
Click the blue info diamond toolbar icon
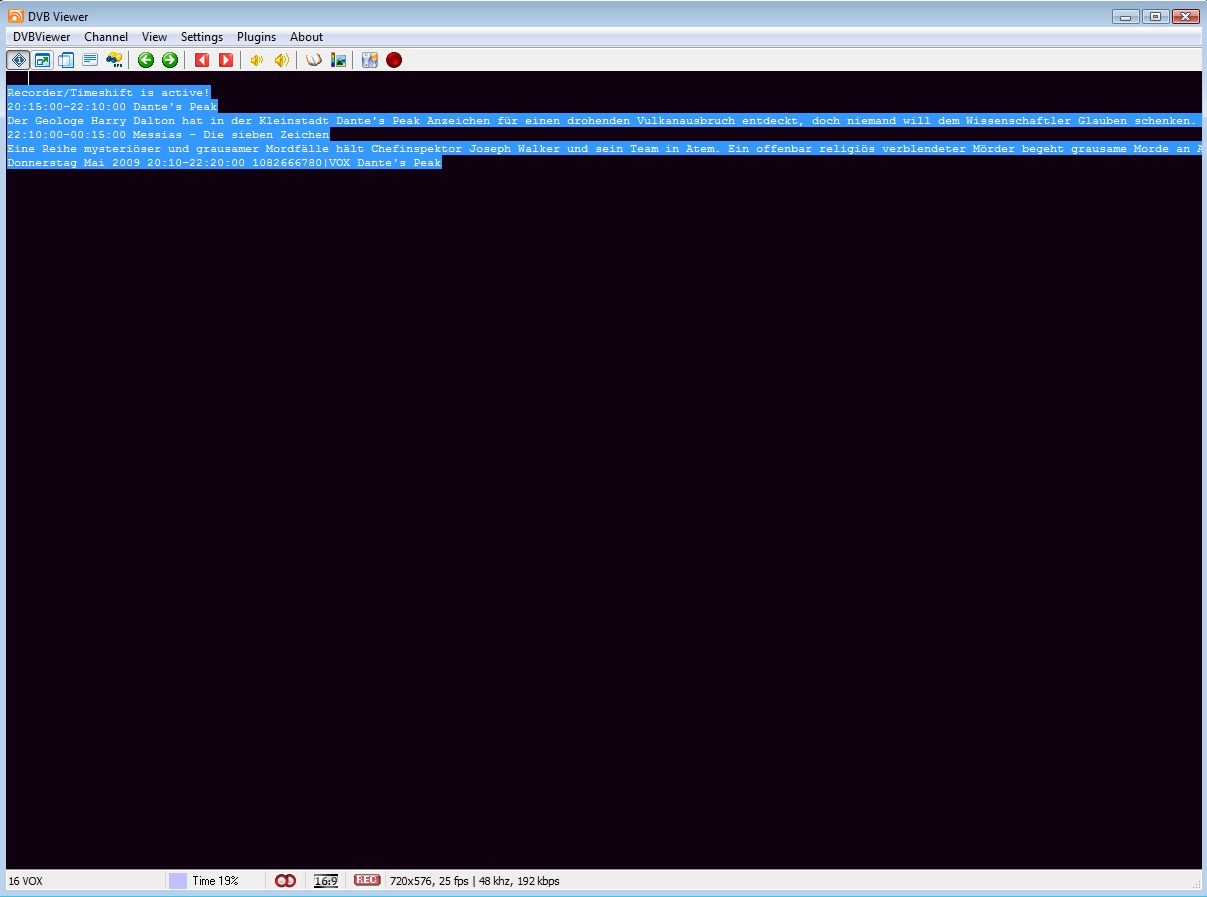tap(18, 60)
